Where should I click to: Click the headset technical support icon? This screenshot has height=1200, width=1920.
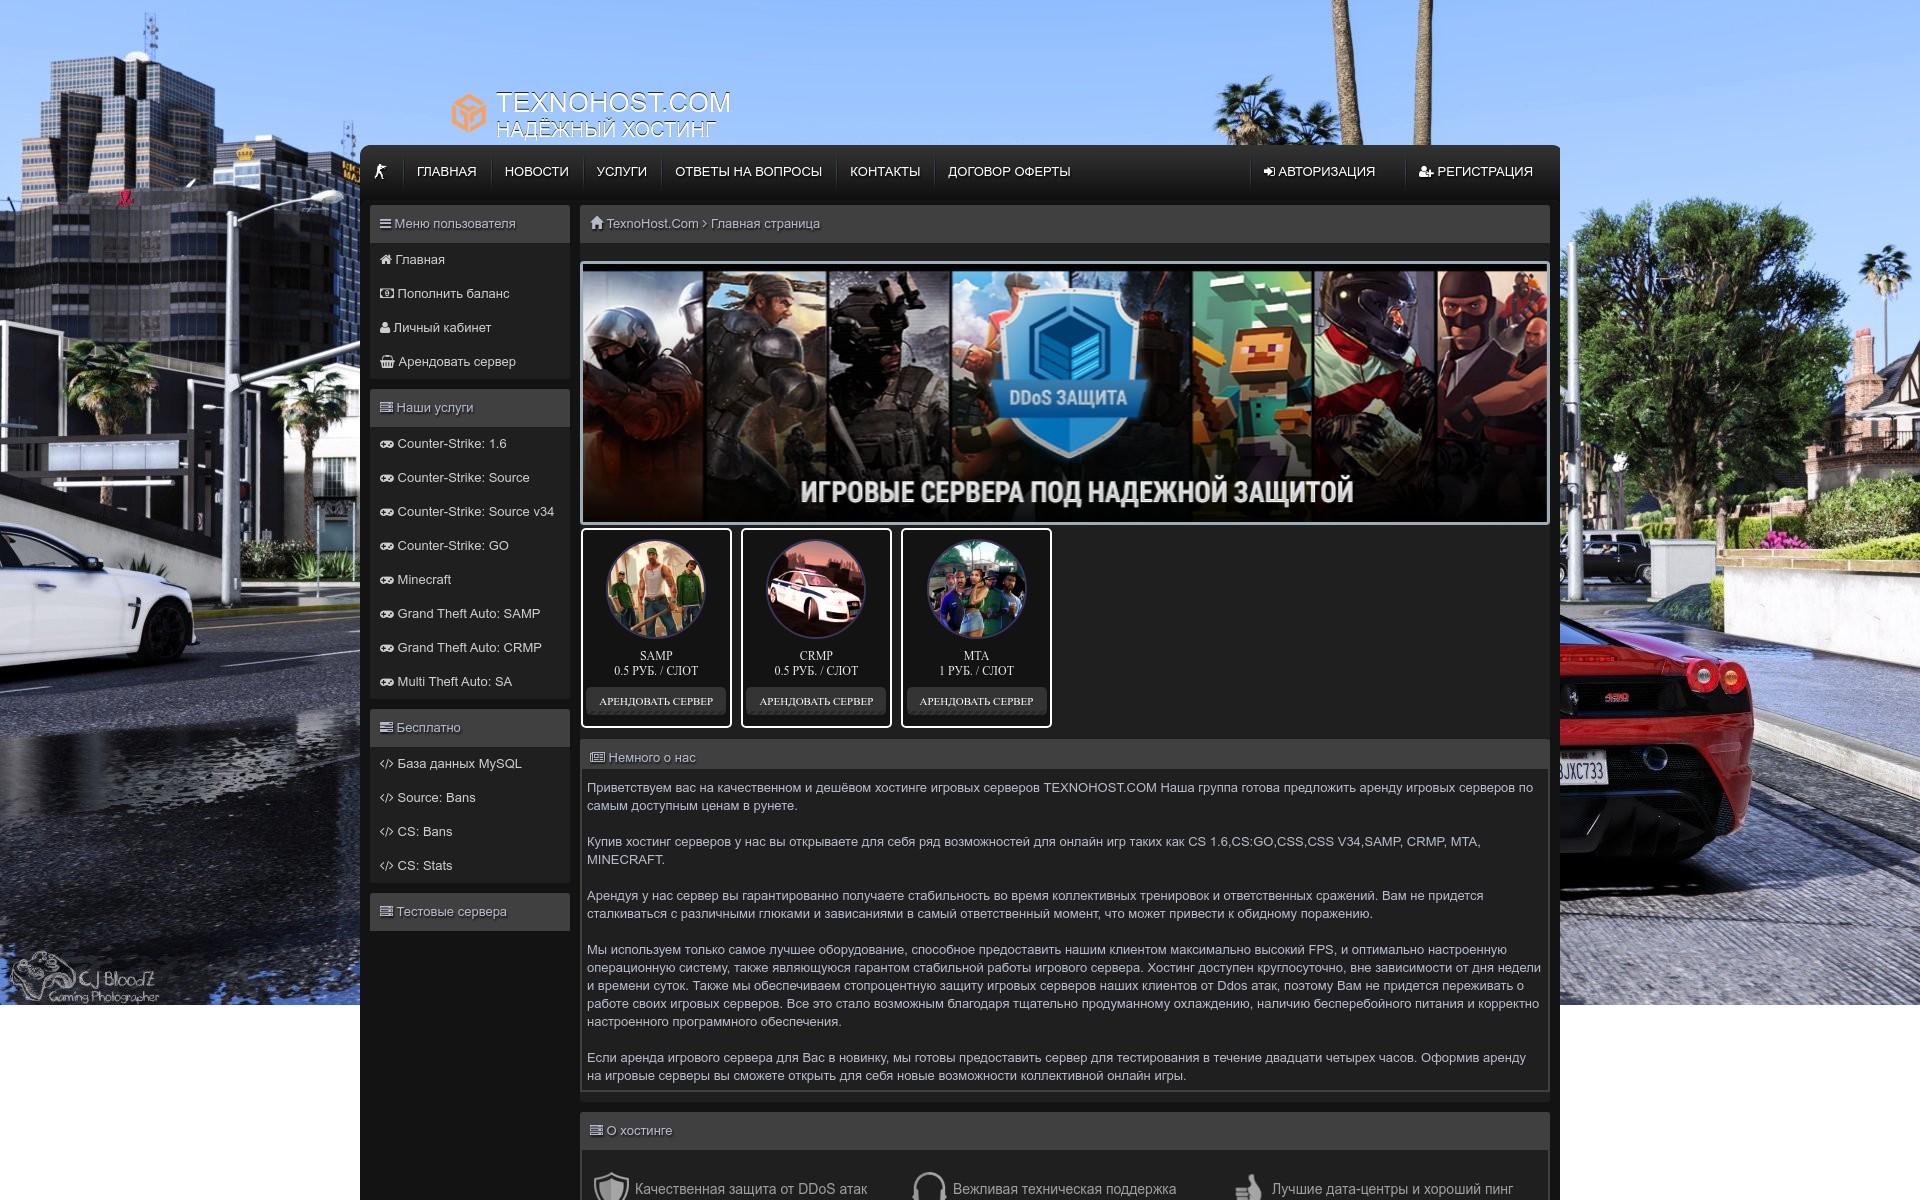(x=929, y=1188)
